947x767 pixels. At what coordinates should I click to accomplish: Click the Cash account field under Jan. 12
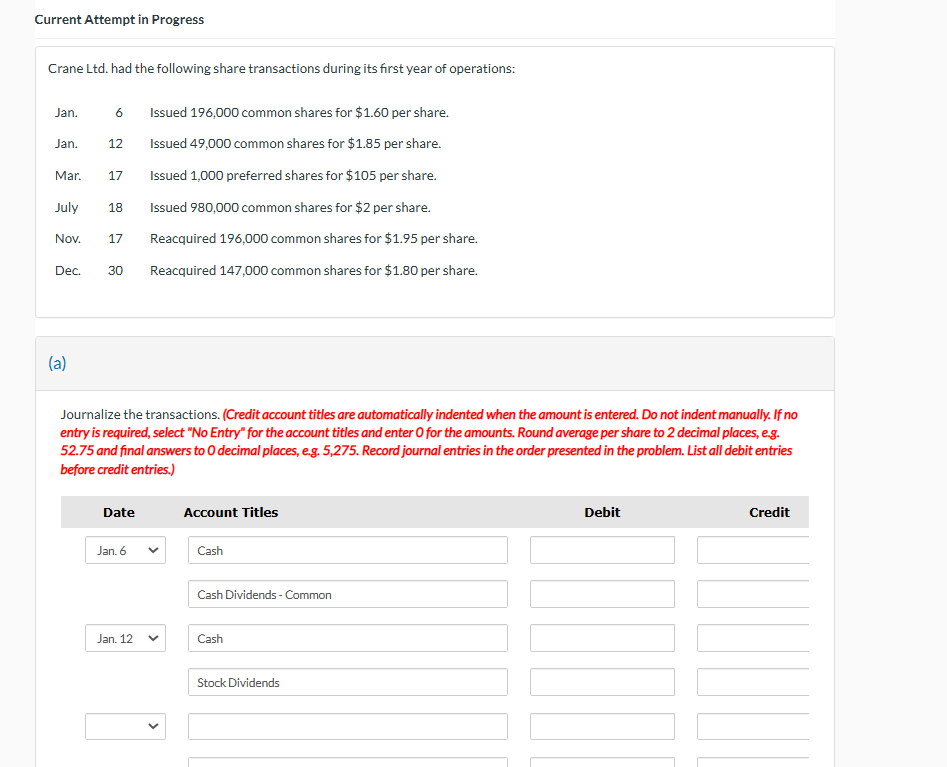click(347, 638)
